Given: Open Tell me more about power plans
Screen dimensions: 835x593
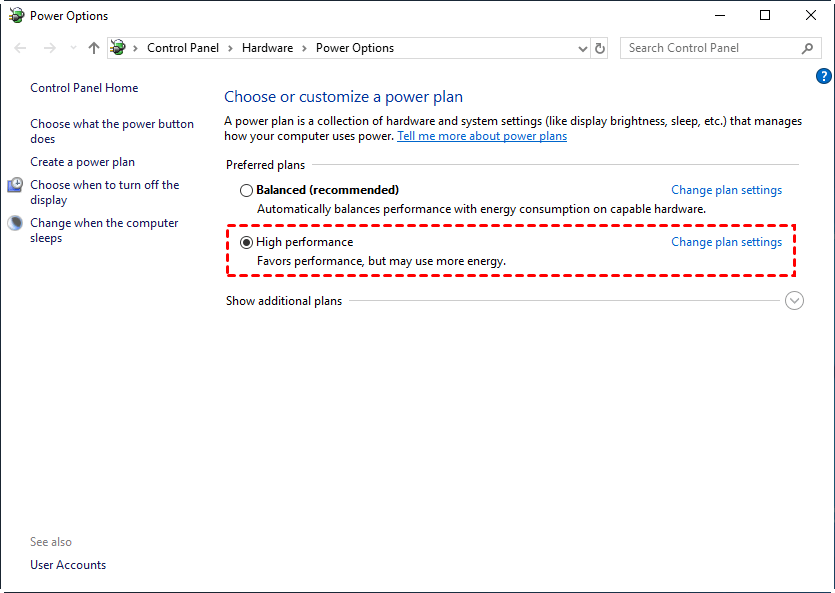Looking at the screenshot, I should [482, 136].
